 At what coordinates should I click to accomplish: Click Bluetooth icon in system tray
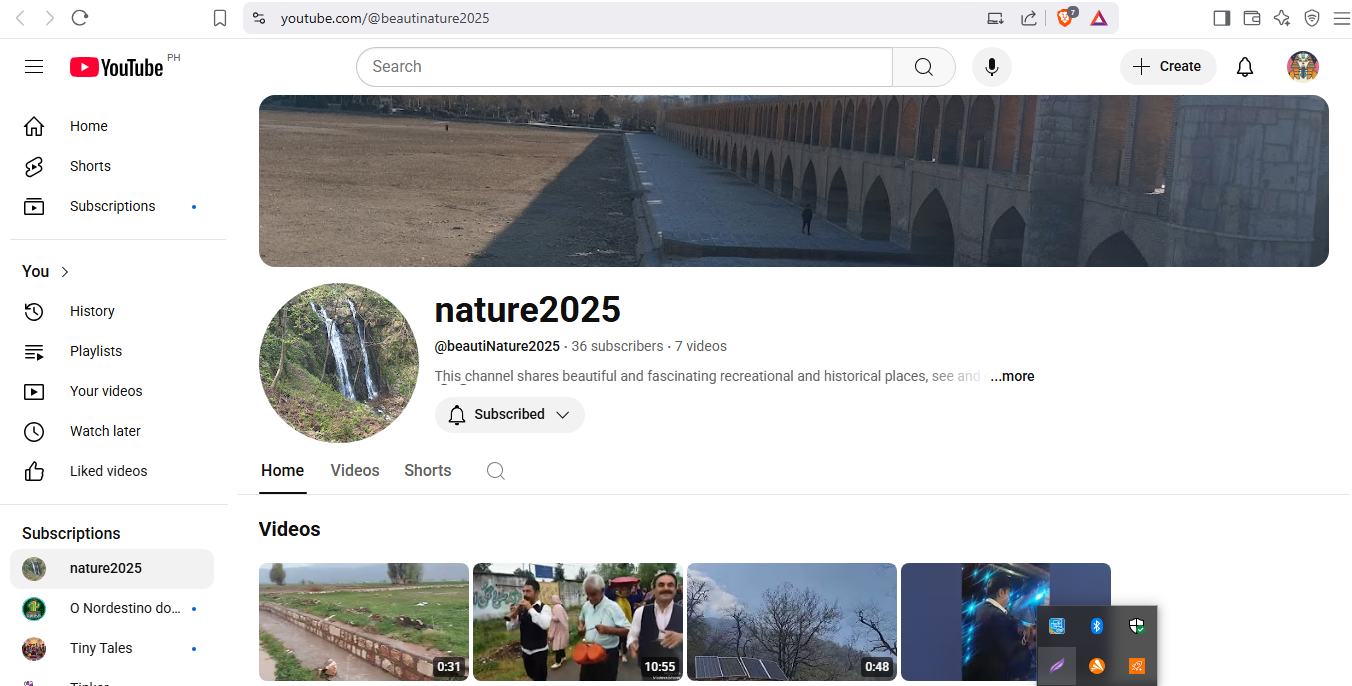[x=1096, y=626]
